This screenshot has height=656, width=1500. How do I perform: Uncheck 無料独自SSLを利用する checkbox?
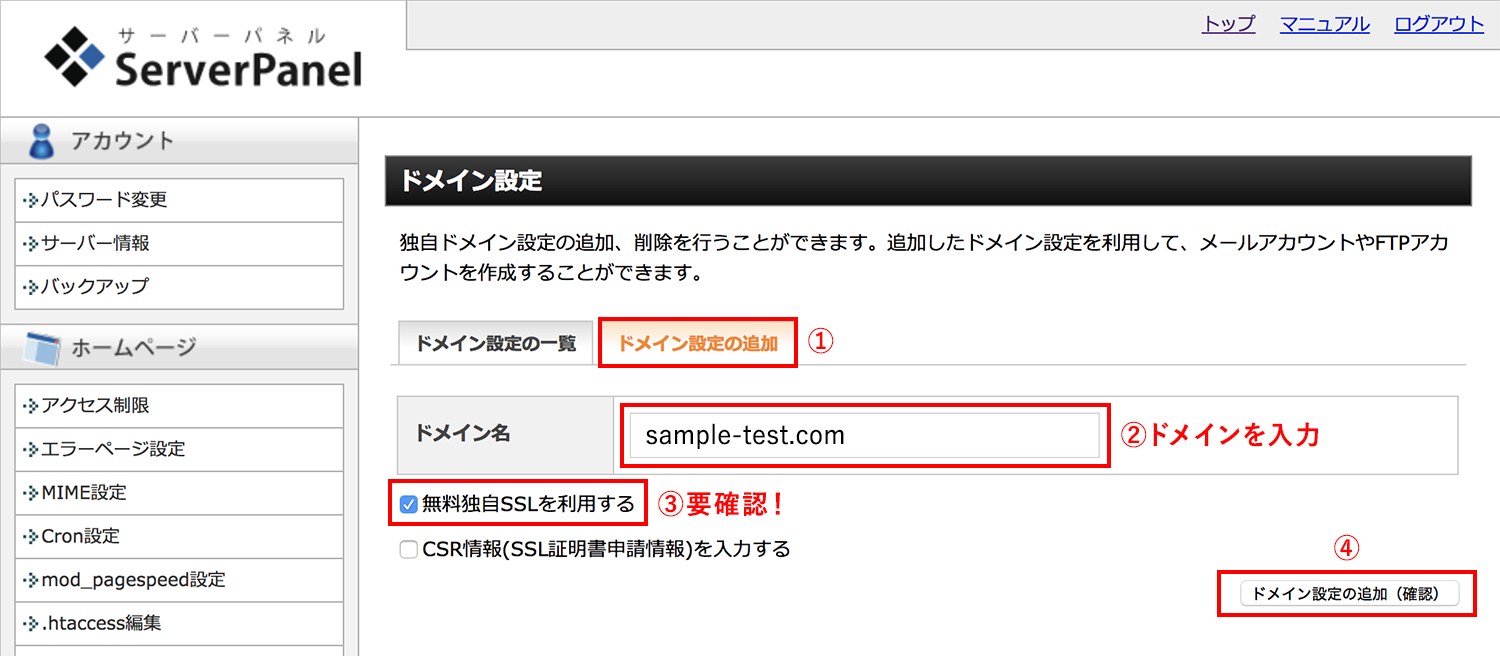tap(408, 505)
